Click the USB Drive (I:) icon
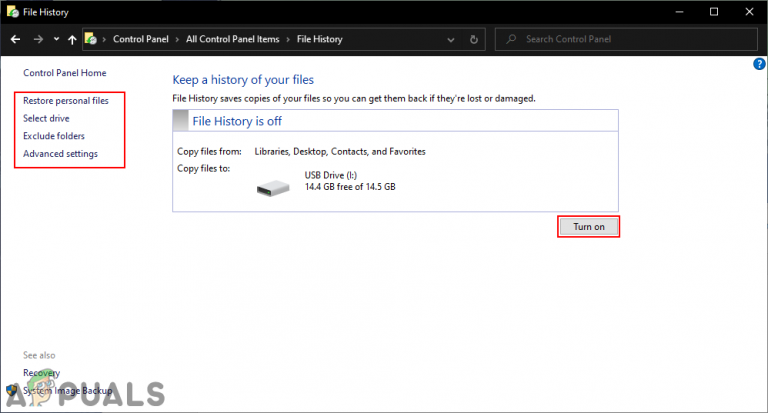 [x=273, y=188]
